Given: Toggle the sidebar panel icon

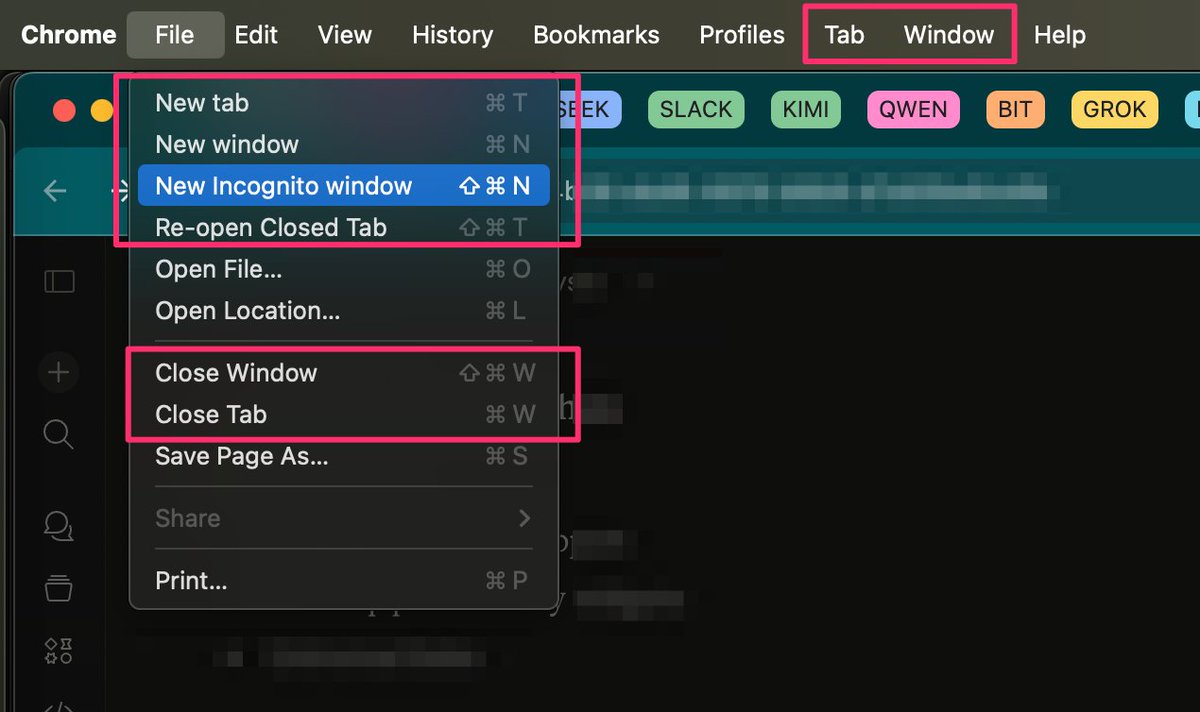Looking at the screenshot, I should coord(59,282).
